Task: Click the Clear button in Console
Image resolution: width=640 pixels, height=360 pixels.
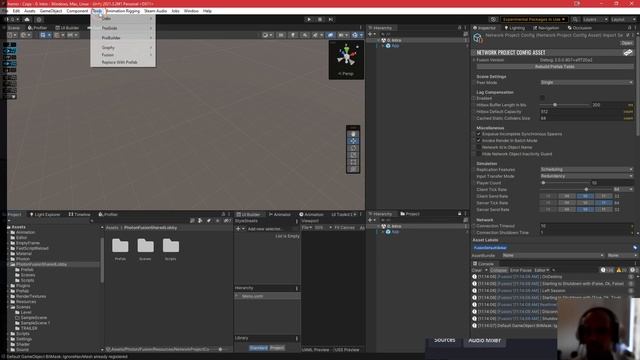Action: click(x=478, y=270)
